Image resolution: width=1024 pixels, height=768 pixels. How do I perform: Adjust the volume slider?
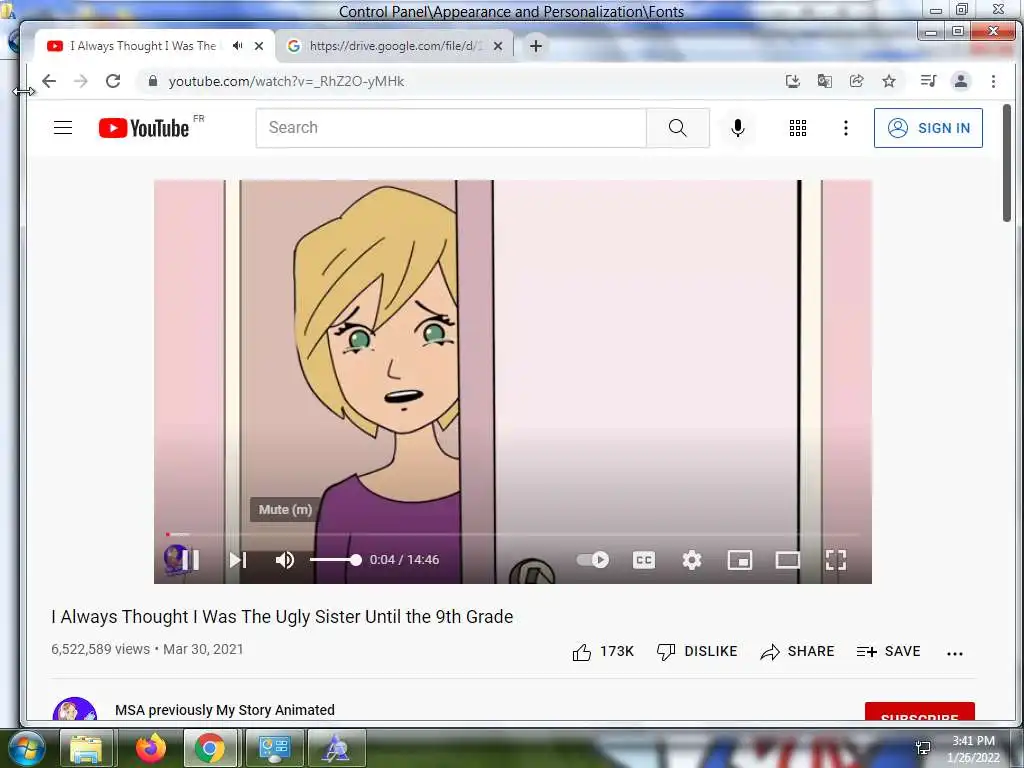click(x=335, y=560)
